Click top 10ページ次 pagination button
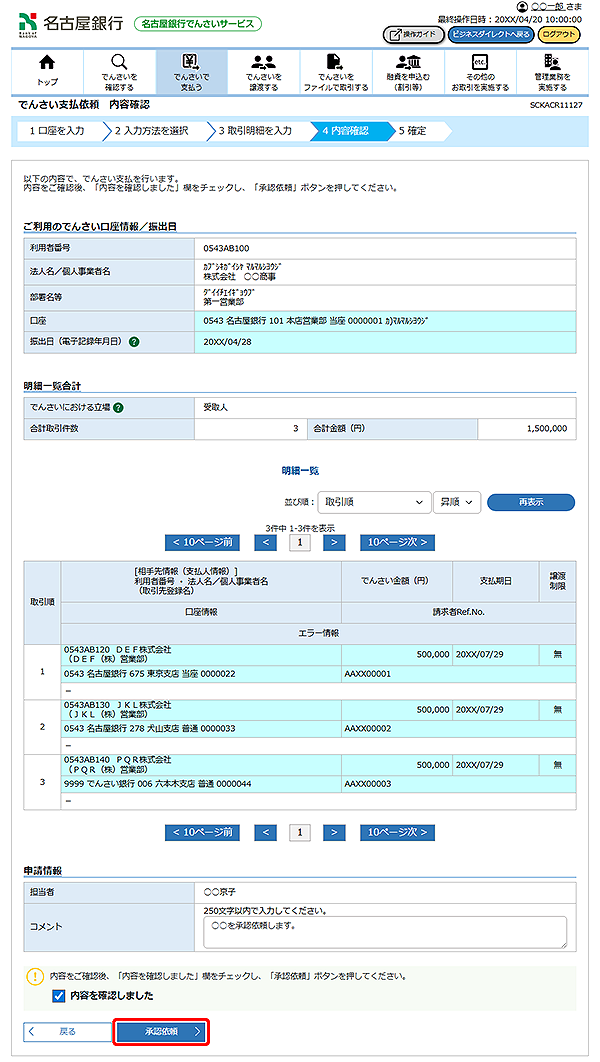Screen dimensions: 600x1062 pos(397,542)
